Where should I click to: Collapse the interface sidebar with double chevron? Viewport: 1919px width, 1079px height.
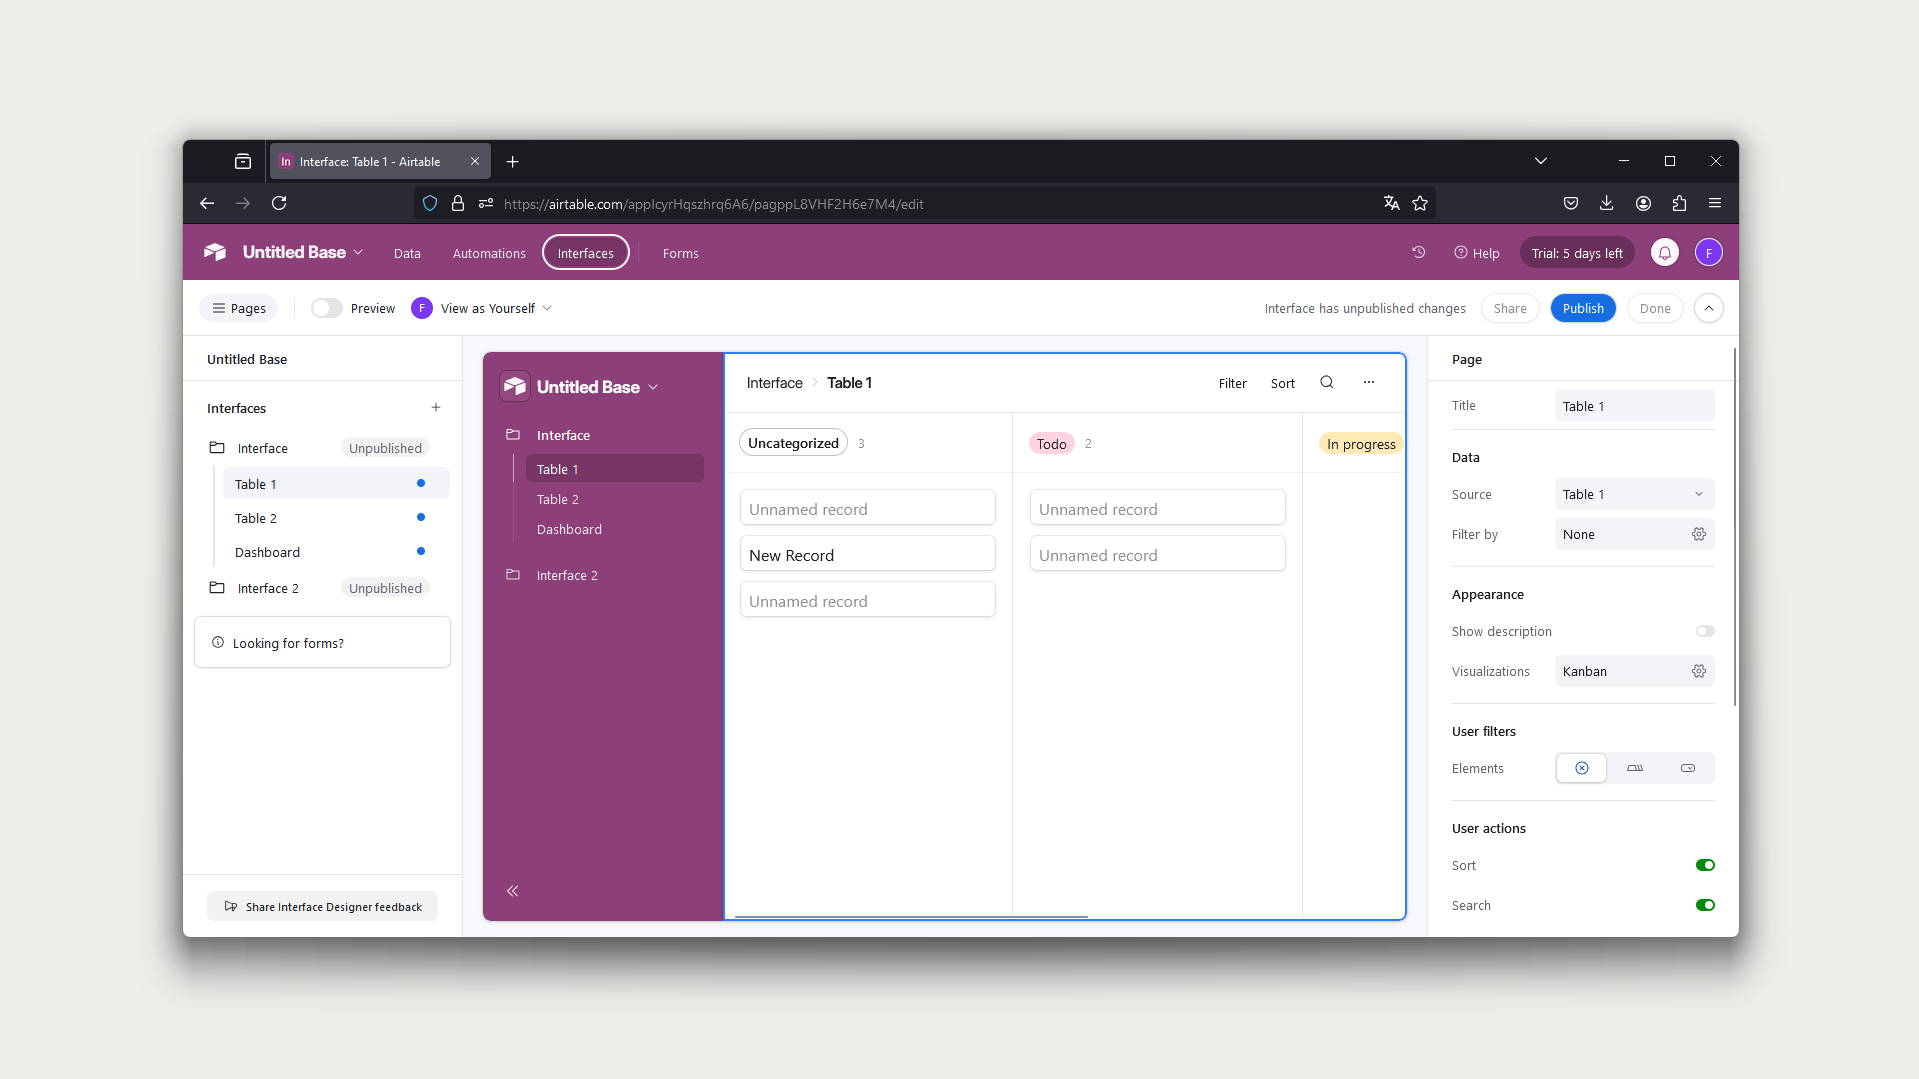click(512, 891)
